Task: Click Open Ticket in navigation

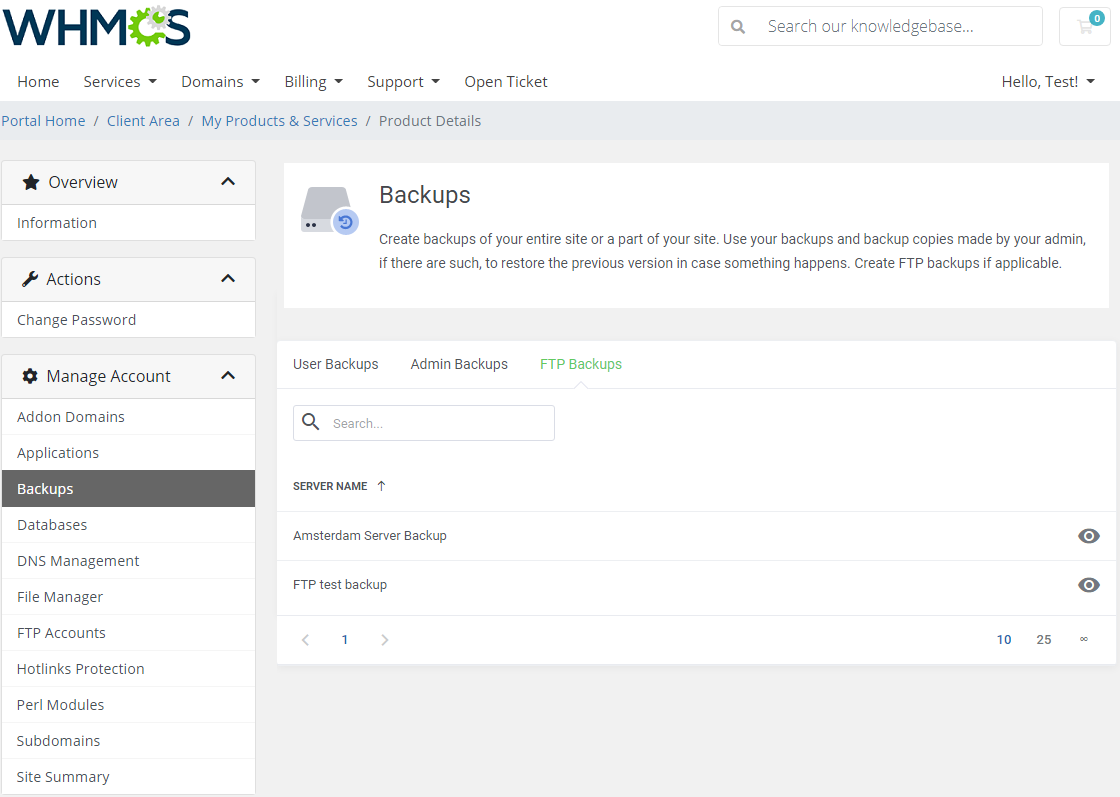Action: coord(506,82)
